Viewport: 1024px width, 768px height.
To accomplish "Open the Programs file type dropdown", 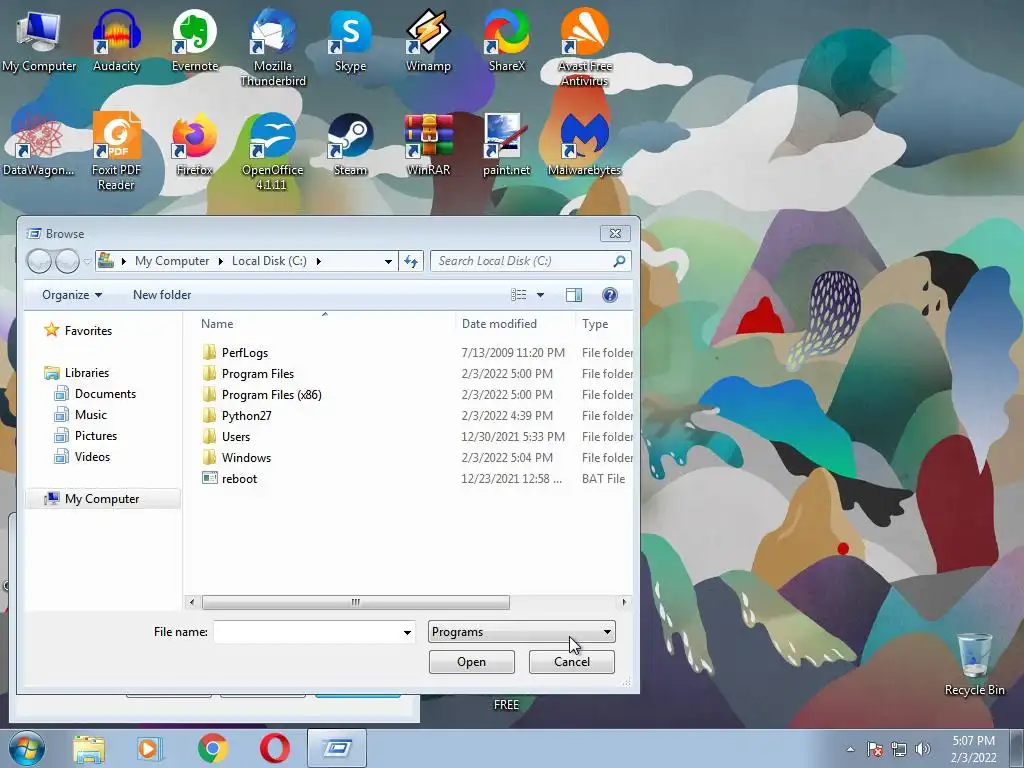I will coord(521,632).
